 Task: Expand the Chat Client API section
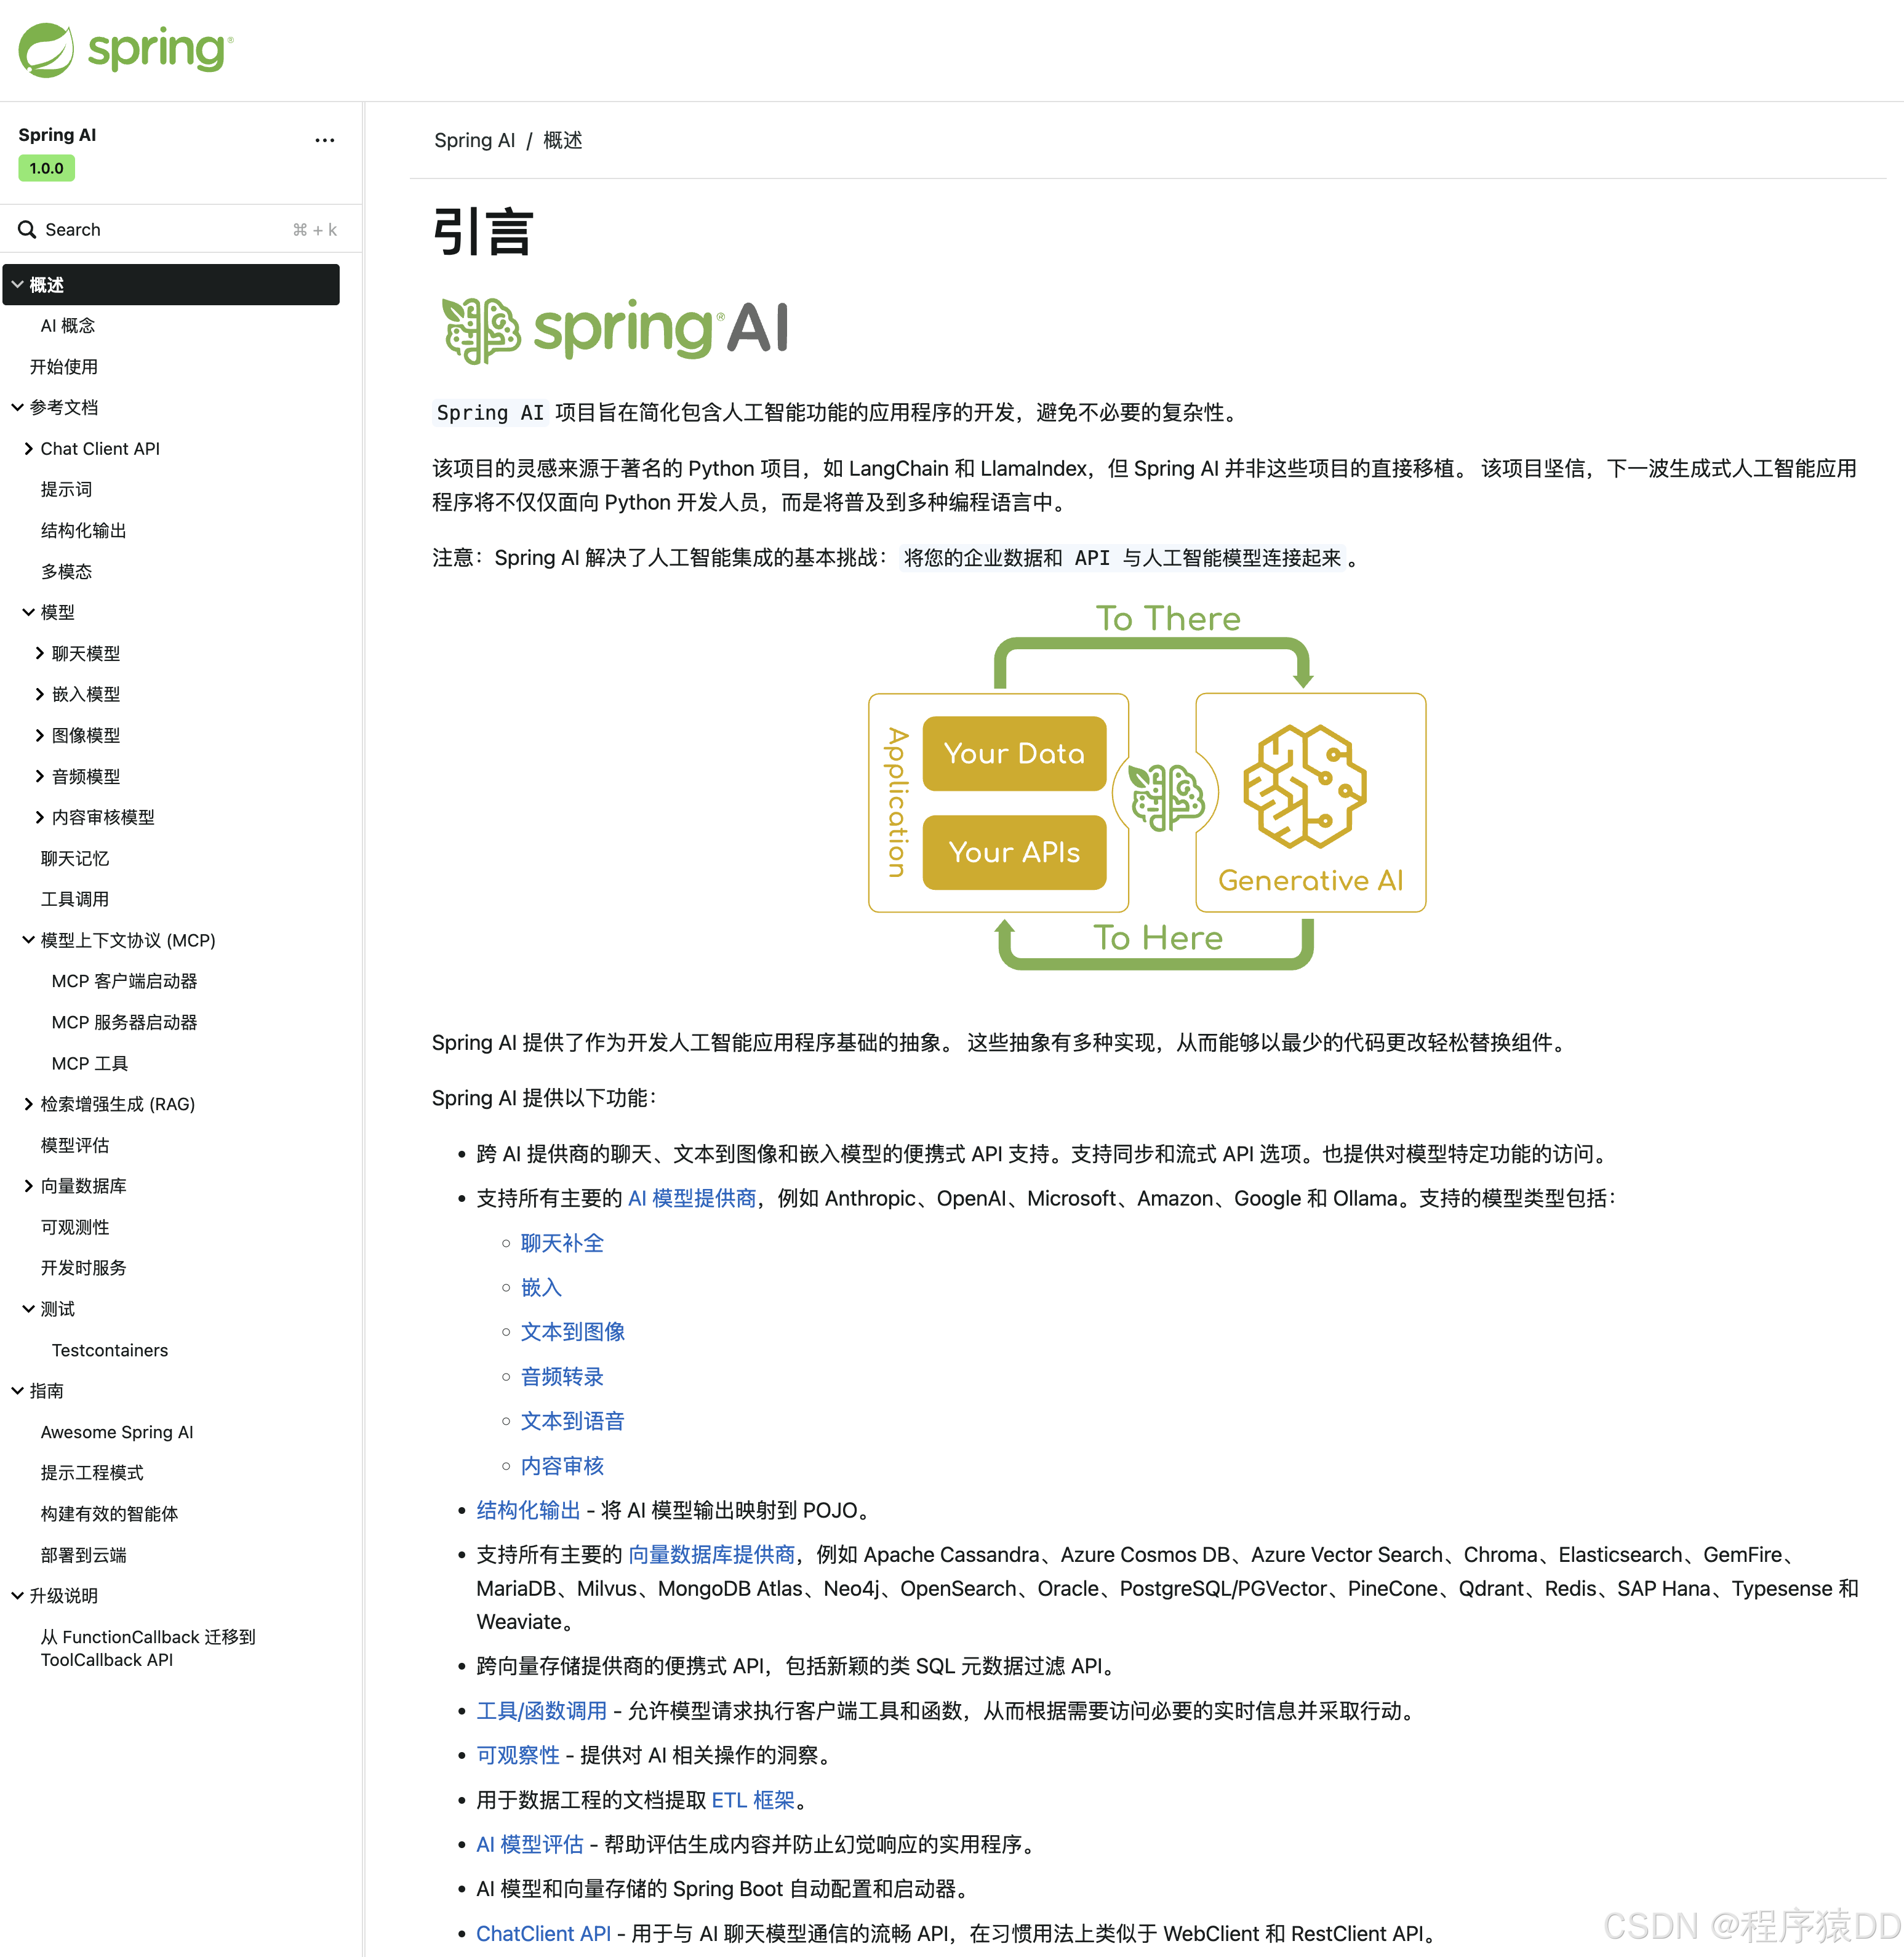point(29,449)
